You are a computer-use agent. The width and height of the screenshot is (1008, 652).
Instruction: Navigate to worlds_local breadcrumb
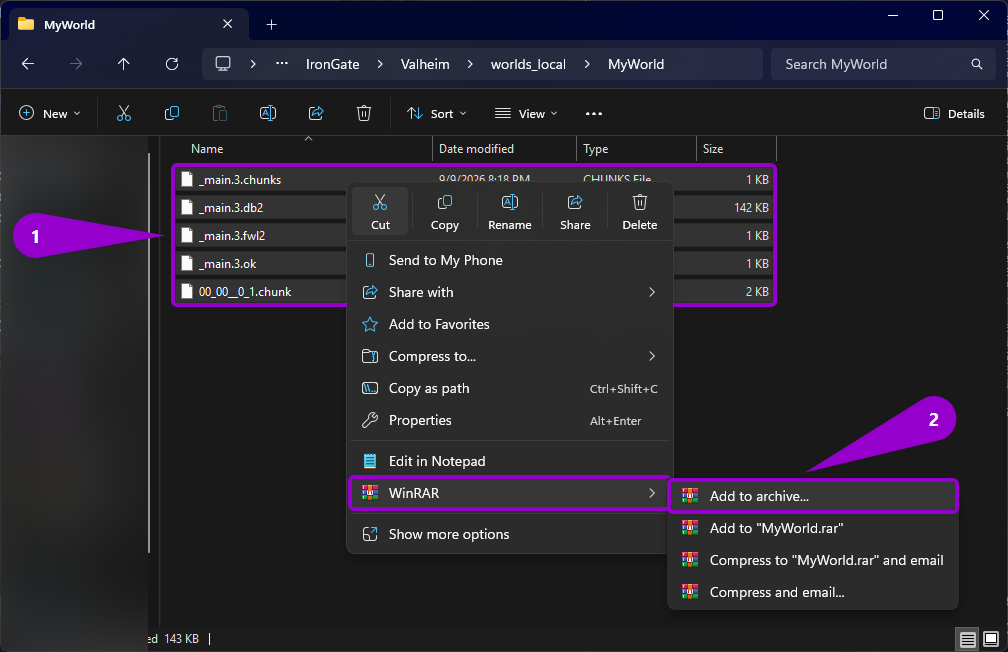click(x=528, y=64)
